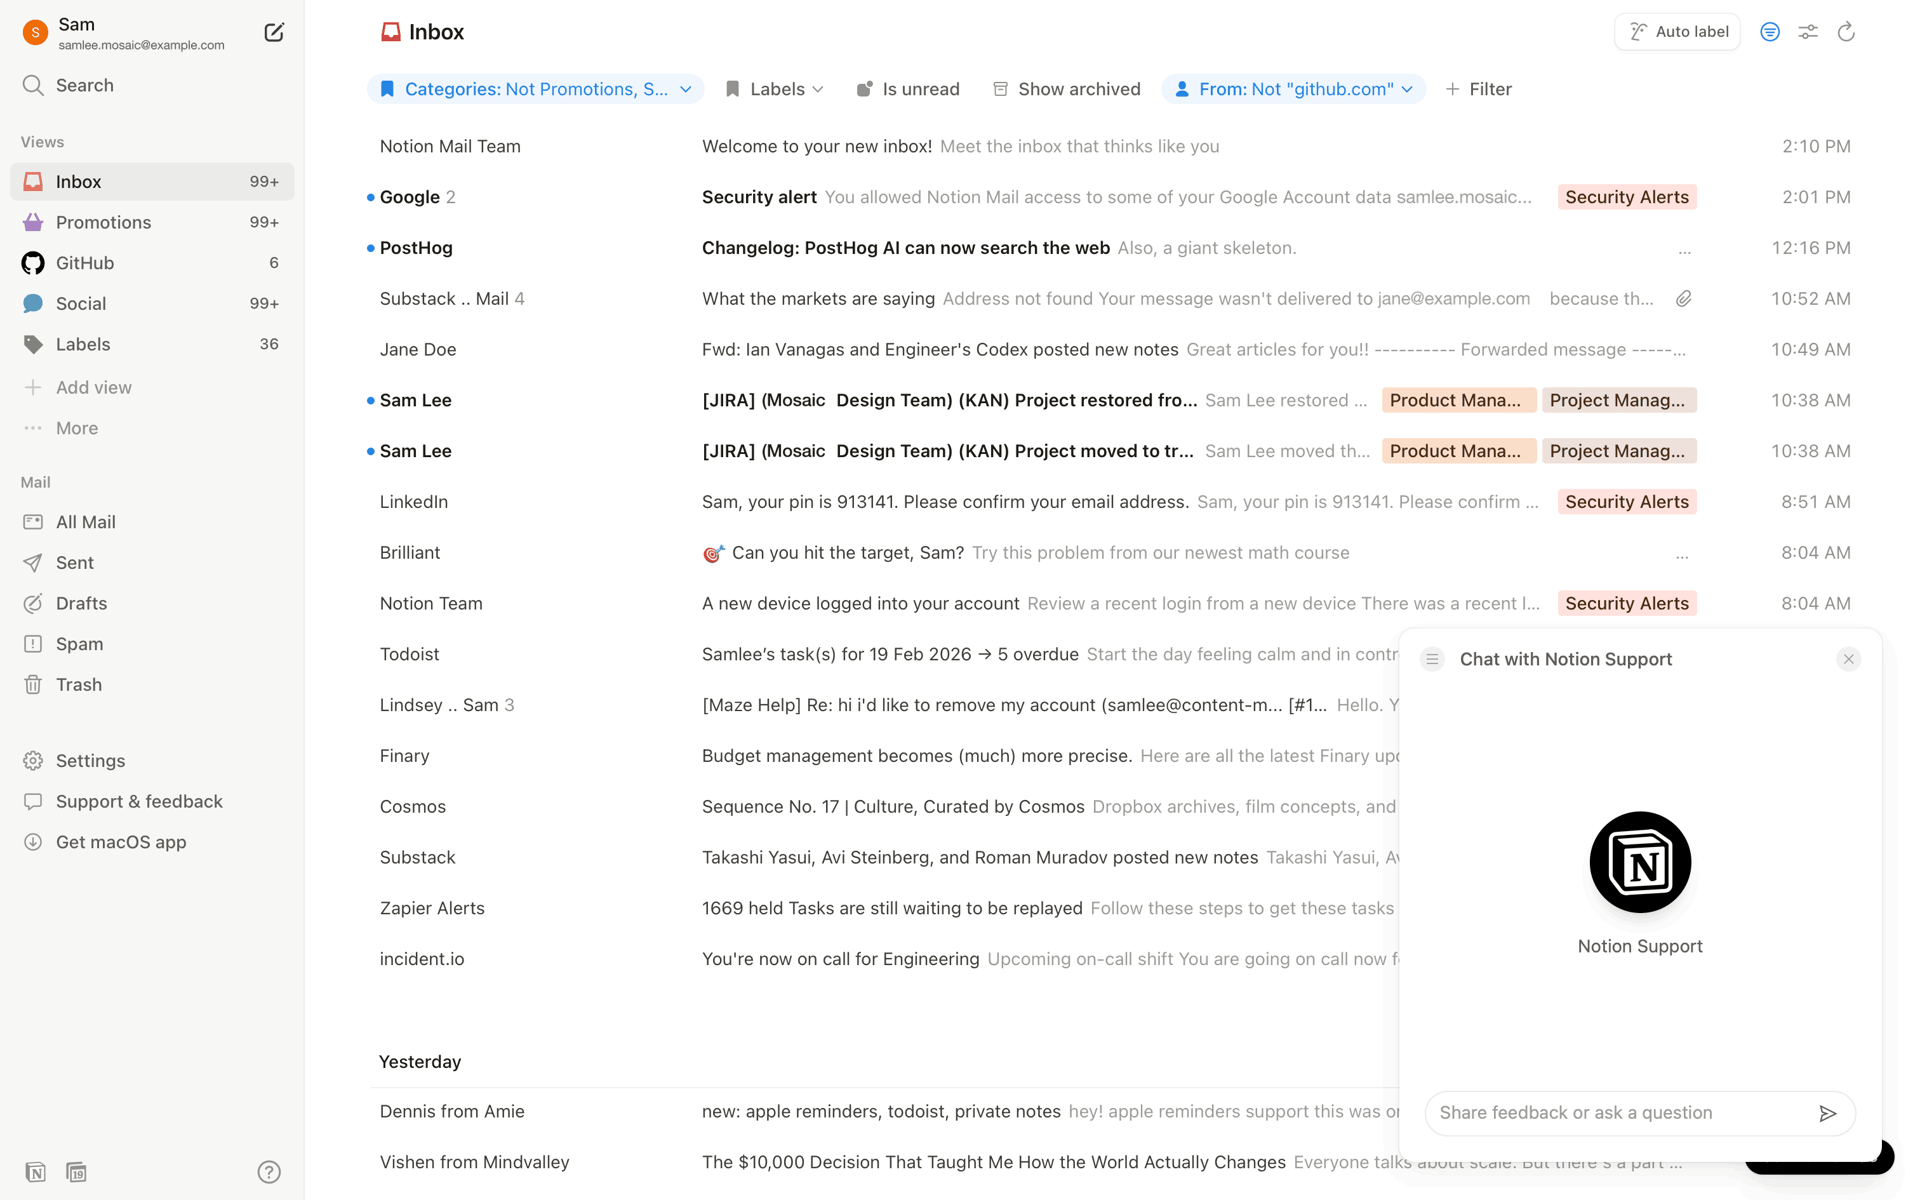Click Add view in the sidebar
Screen dimensions: 1920x1200
tap(152, 387)
